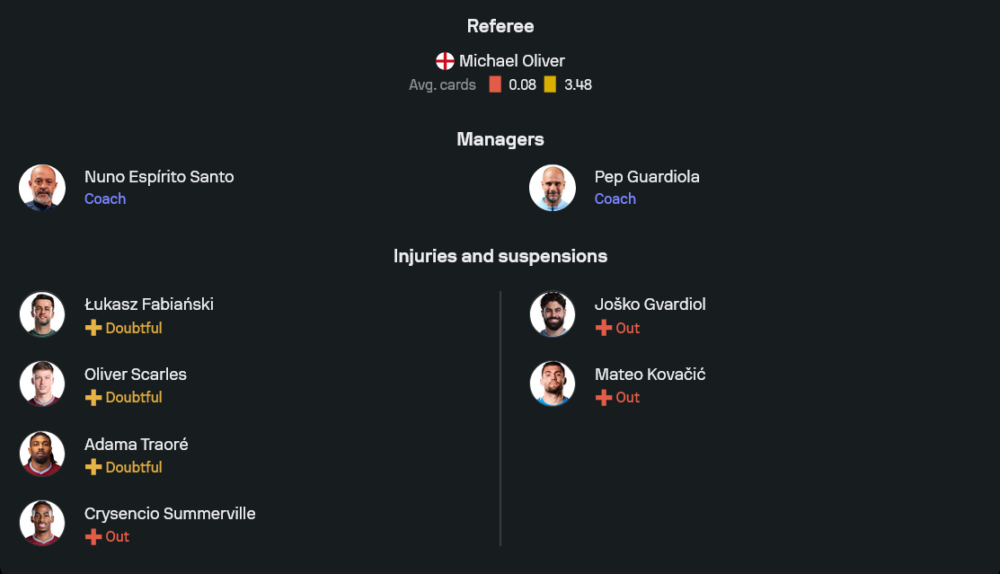
Task: Open referee Michael Oliver's page
Action: coord(511,61)
